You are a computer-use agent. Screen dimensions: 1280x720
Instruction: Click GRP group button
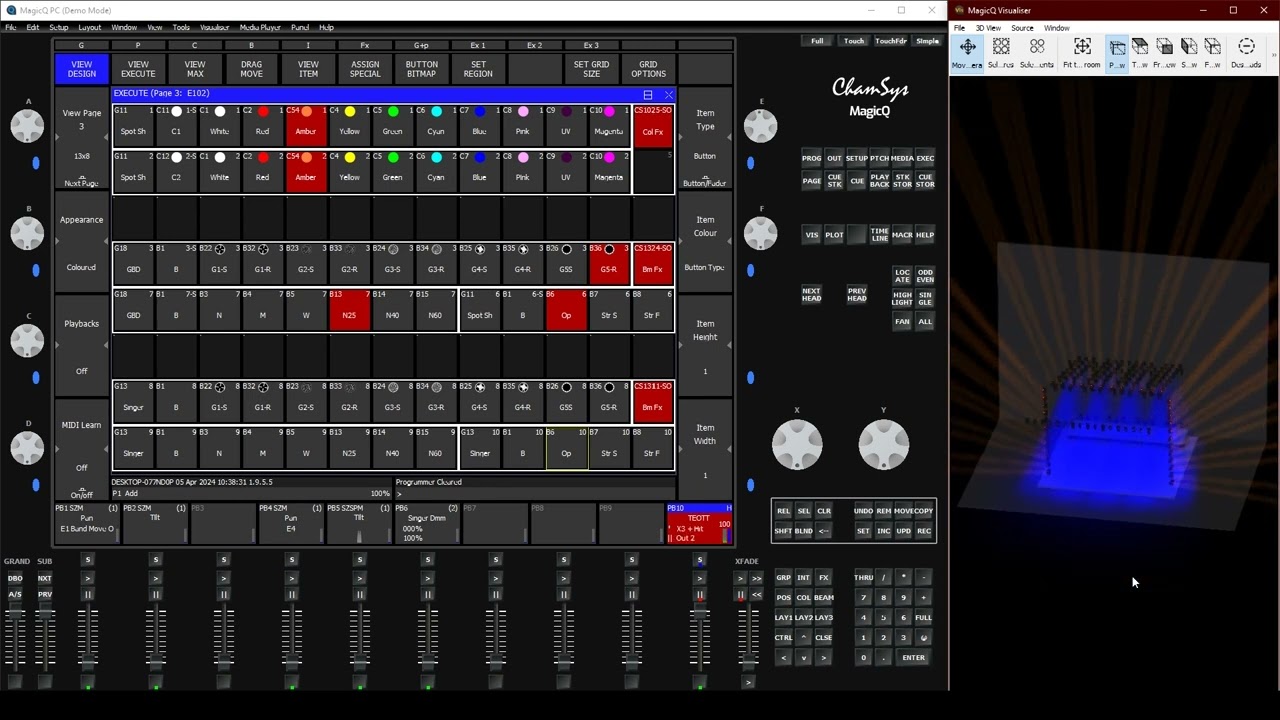point(783,577)
